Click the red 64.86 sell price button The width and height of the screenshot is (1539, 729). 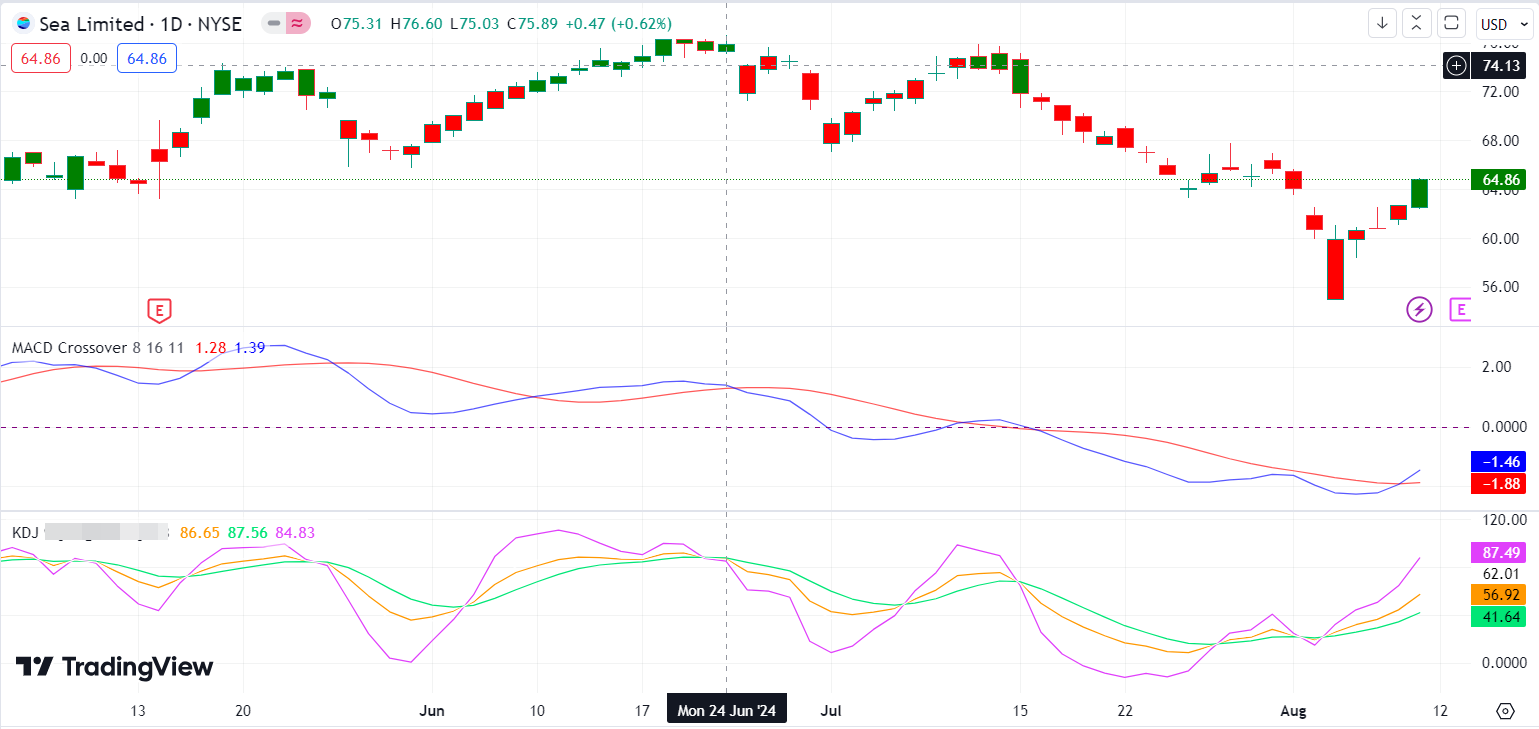pyautogui.click(x=41, y=59)
